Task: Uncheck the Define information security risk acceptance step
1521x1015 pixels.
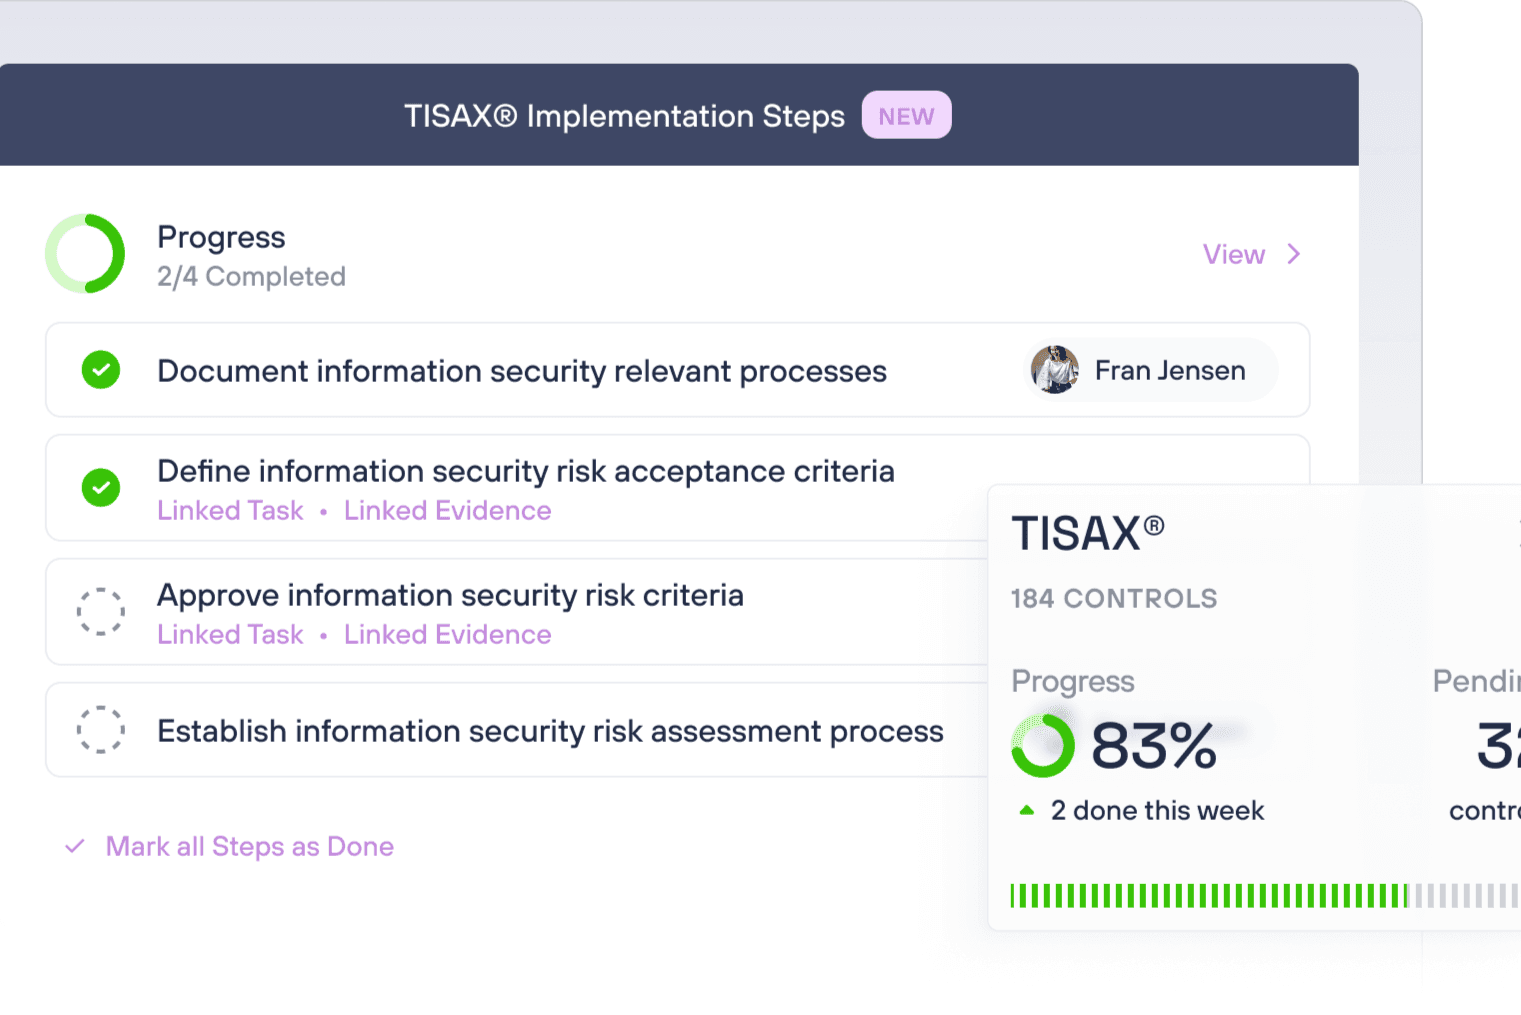Action: point(101,488)
